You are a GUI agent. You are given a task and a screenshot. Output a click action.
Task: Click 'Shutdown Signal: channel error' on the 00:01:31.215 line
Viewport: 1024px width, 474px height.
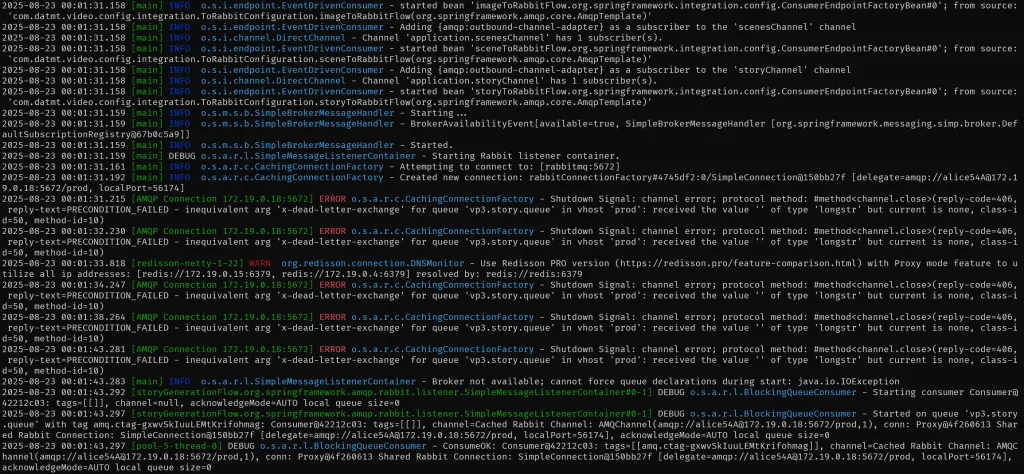point(631,198)
